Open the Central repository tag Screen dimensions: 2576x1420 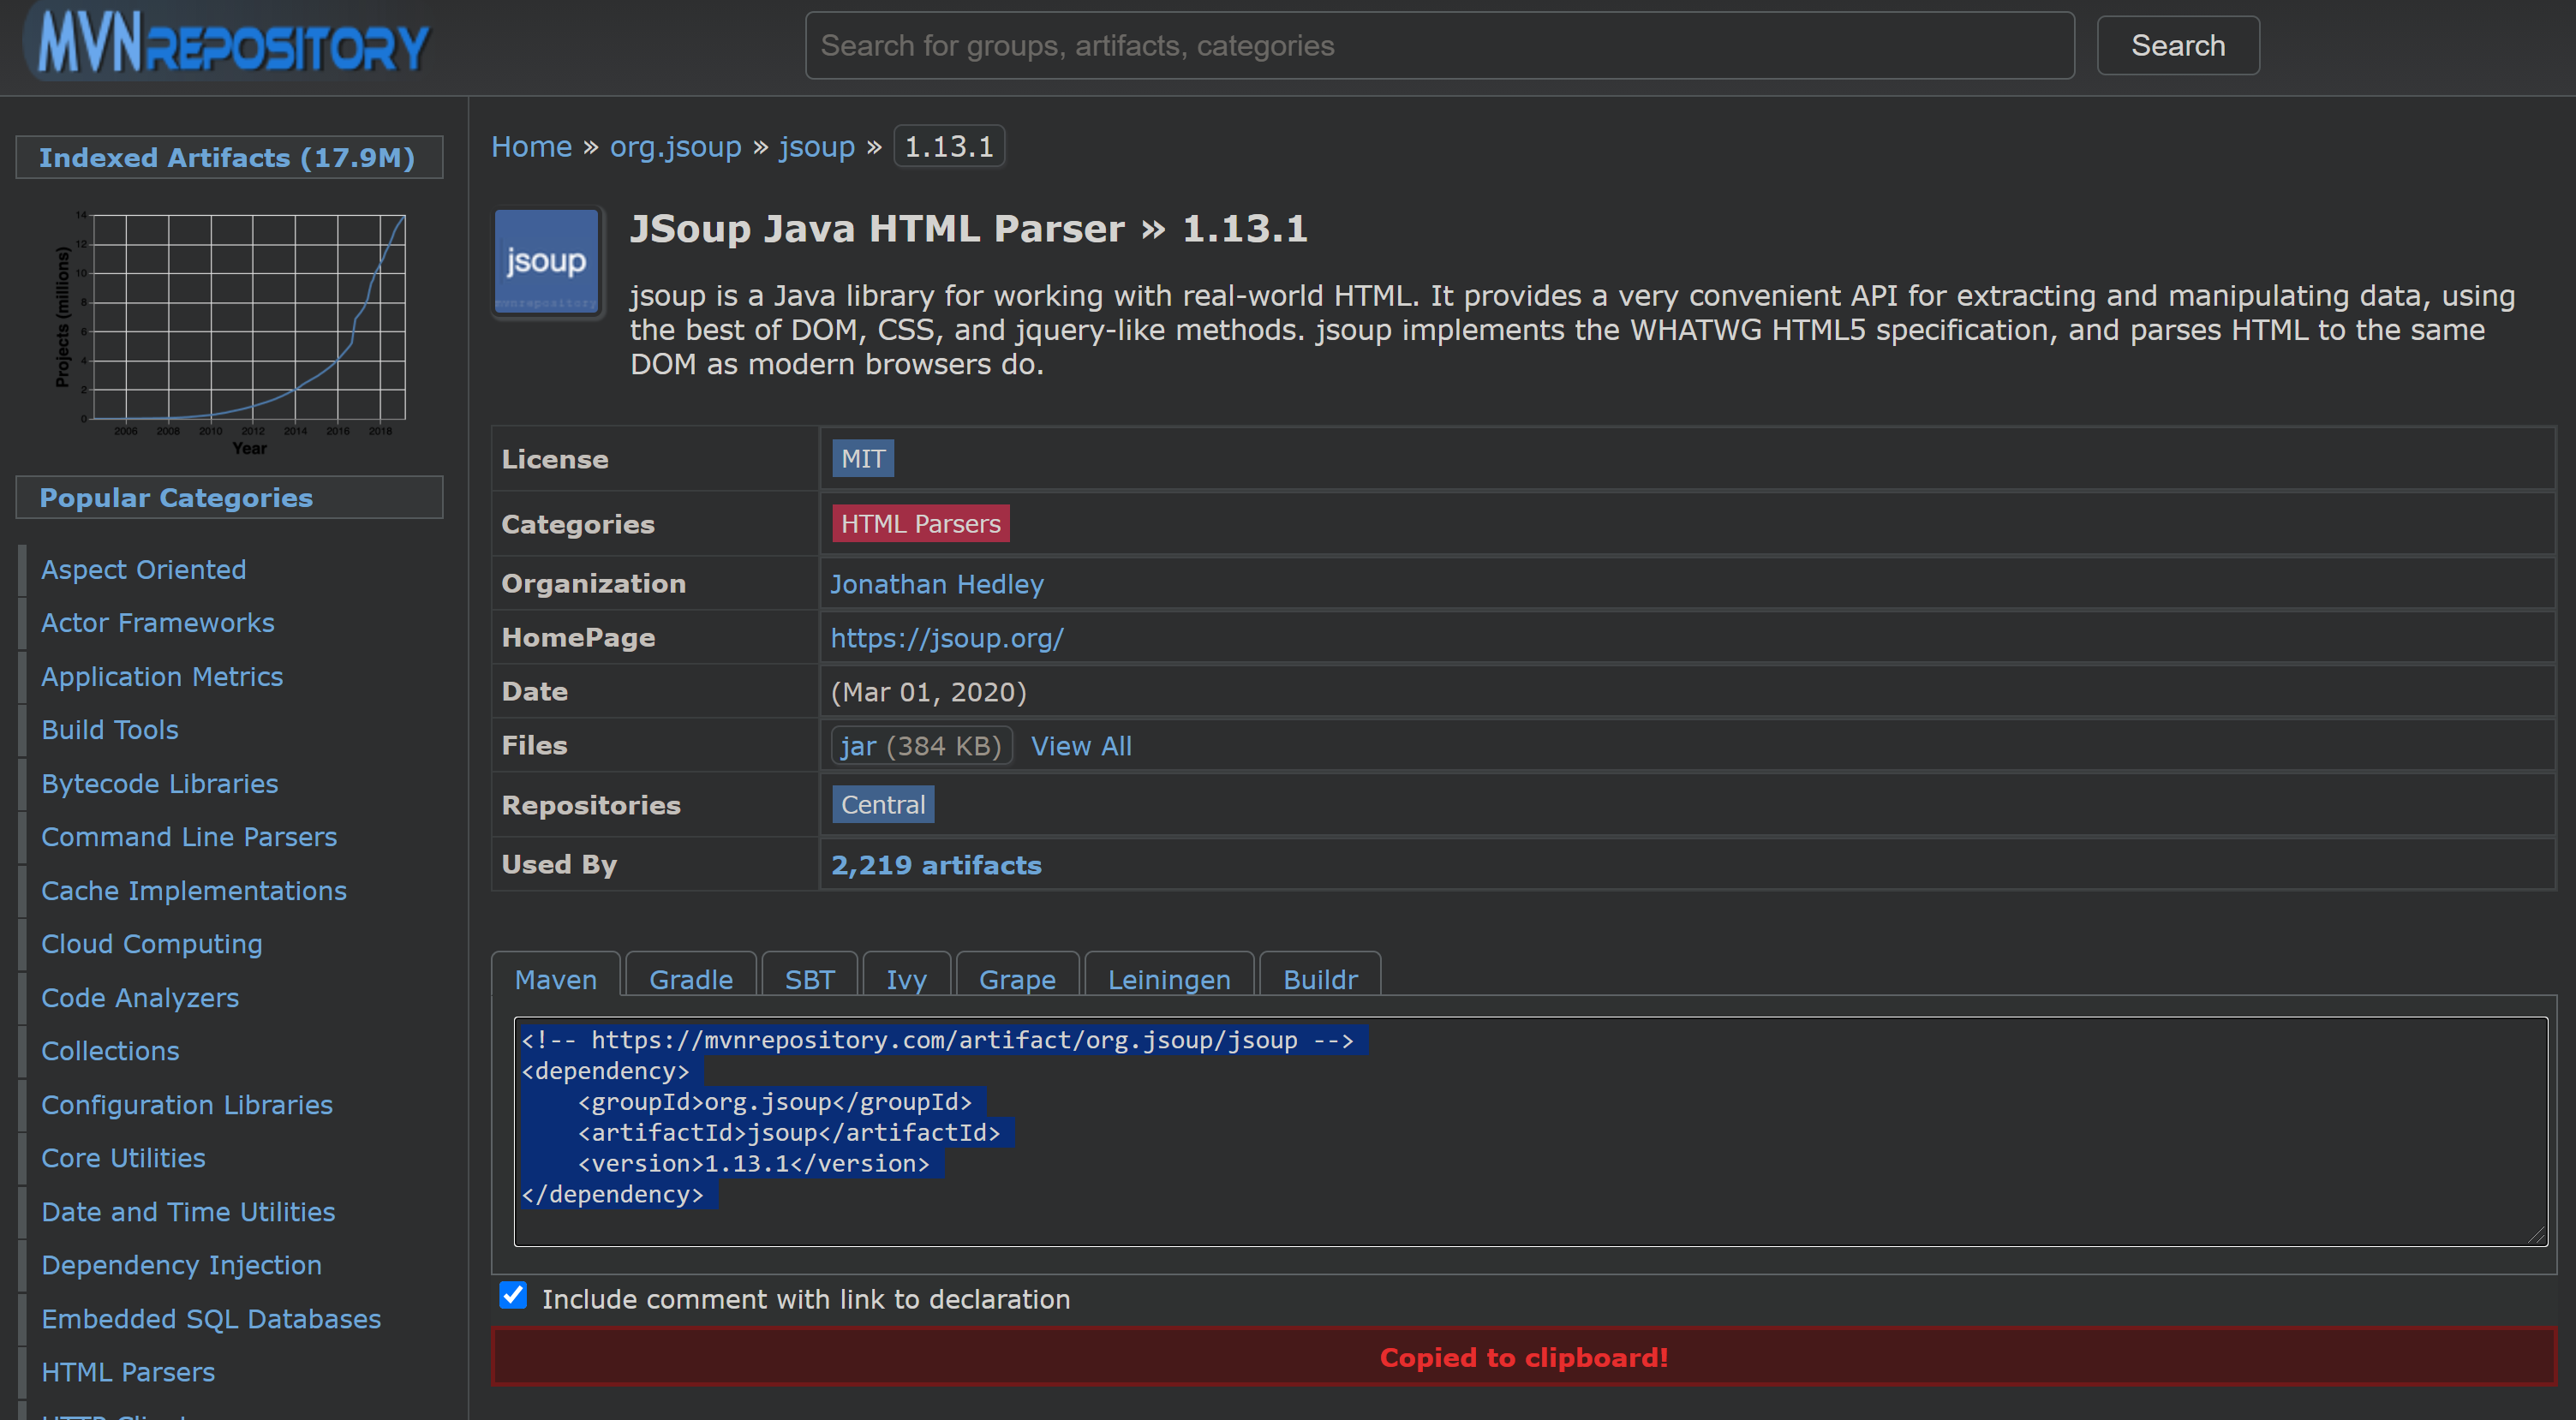(x=882, y=805)
